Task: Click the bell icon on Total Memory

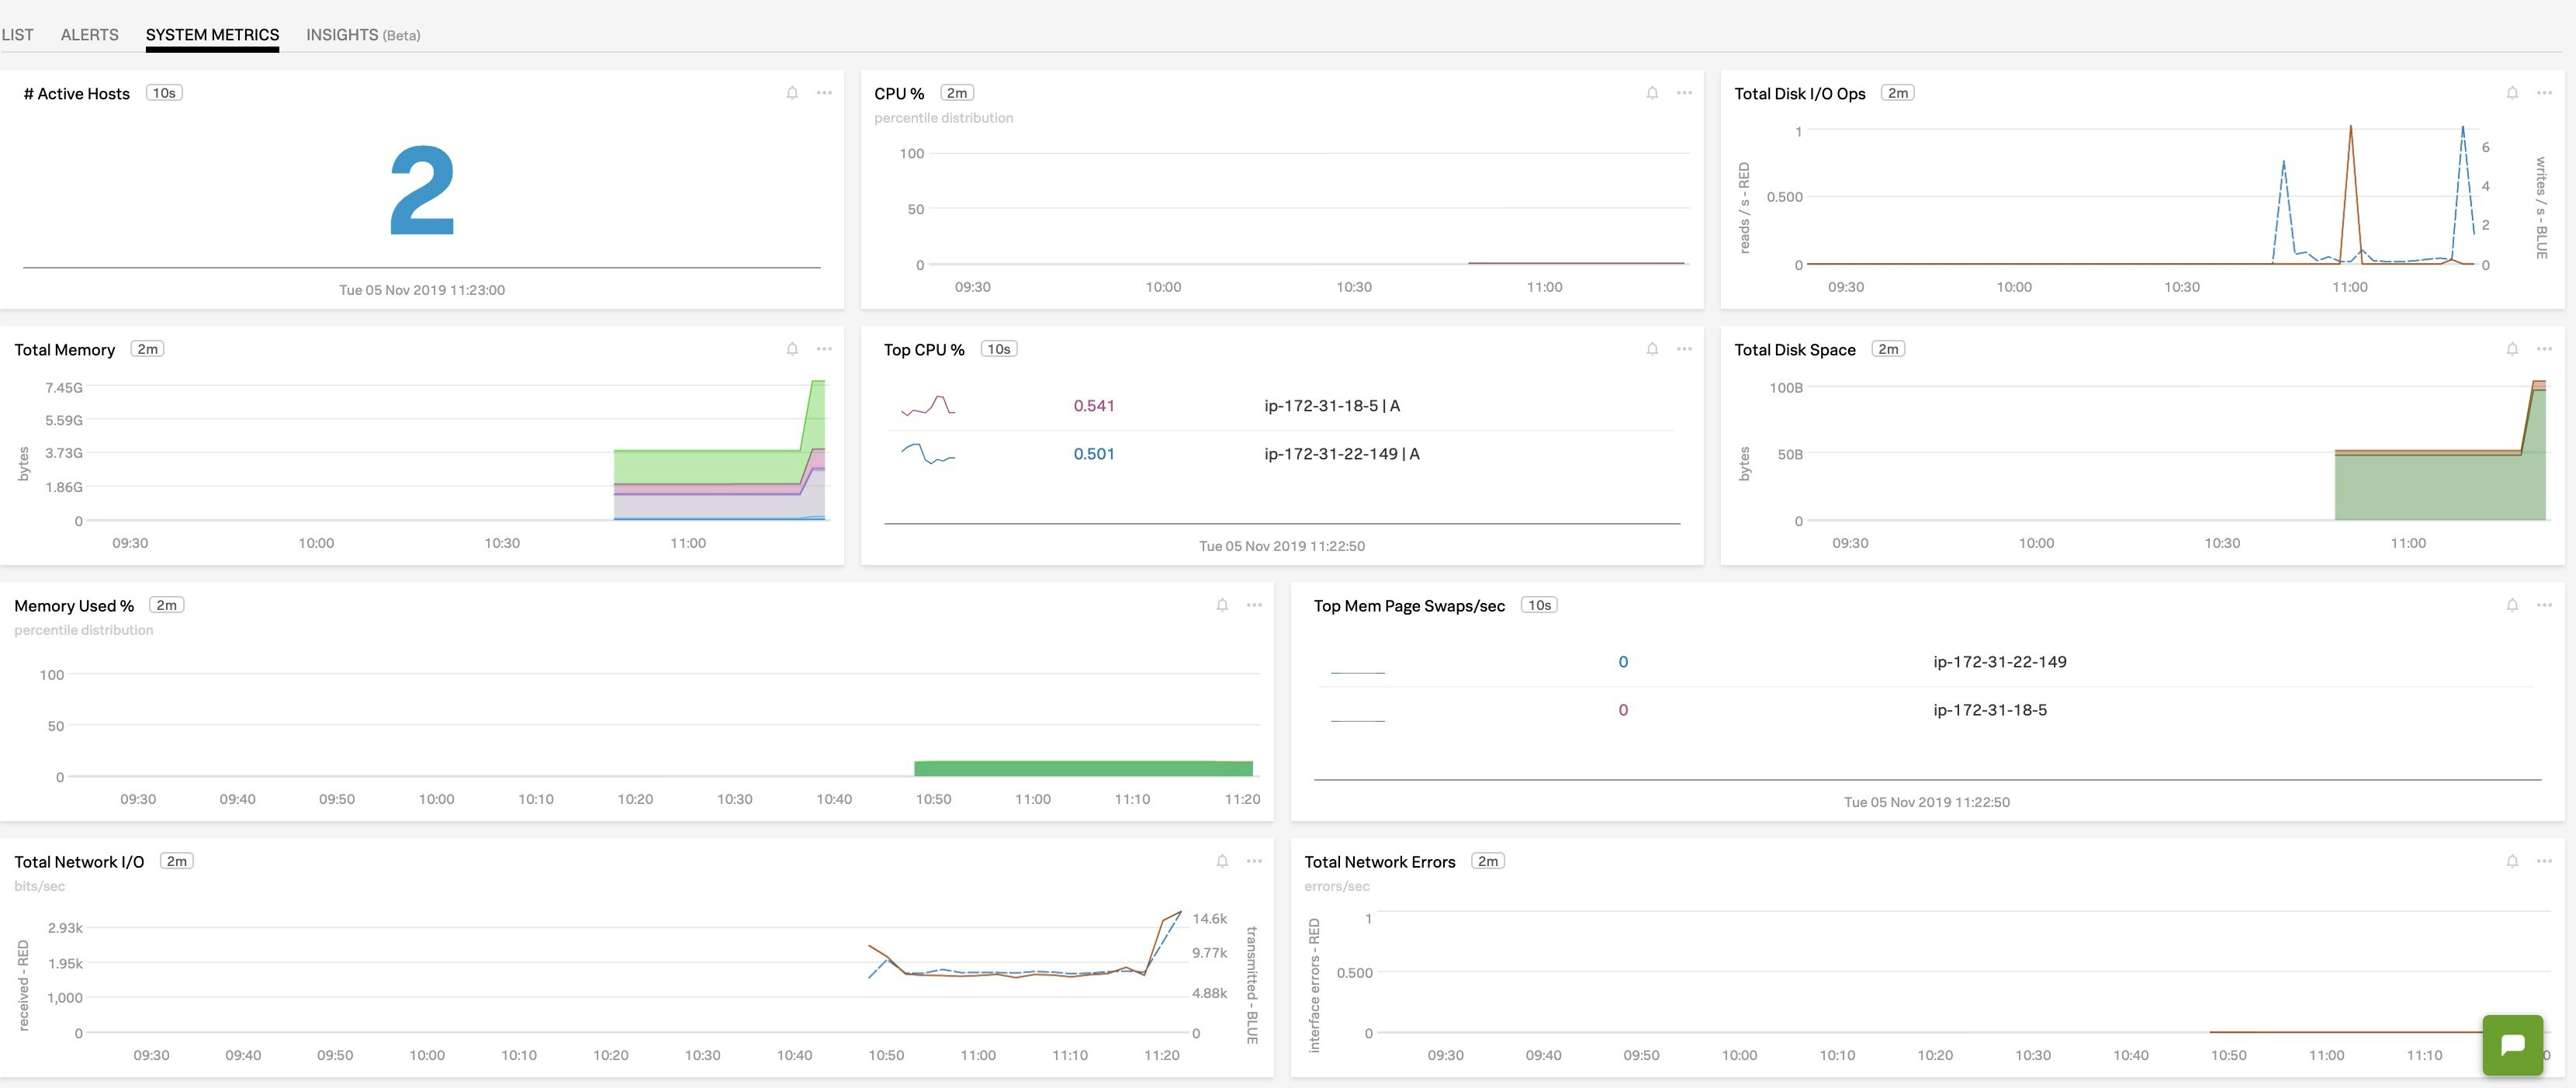Action: [x=792, y=349]
